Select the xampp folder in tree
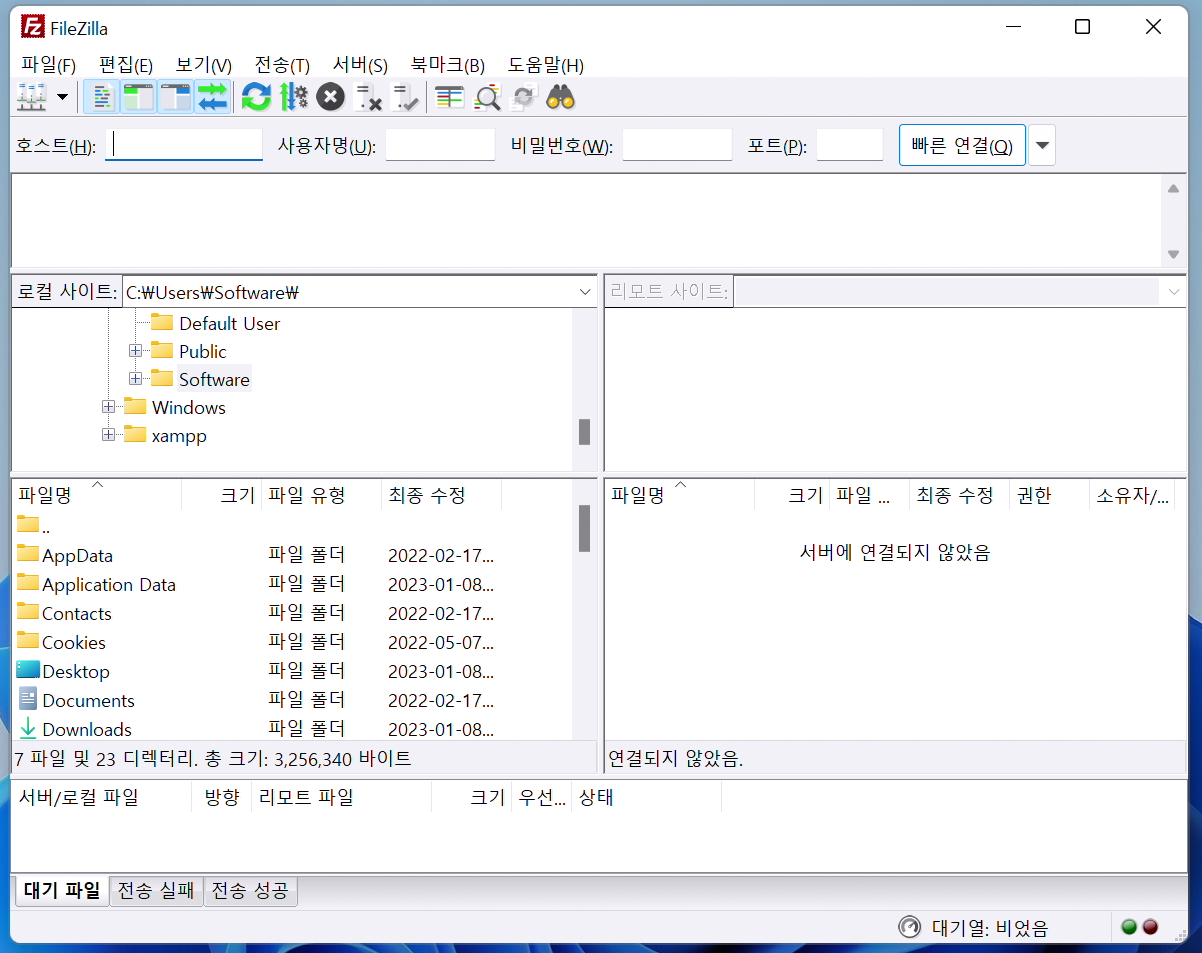The width and height of the screenshot is (1202, 953). 179,435
